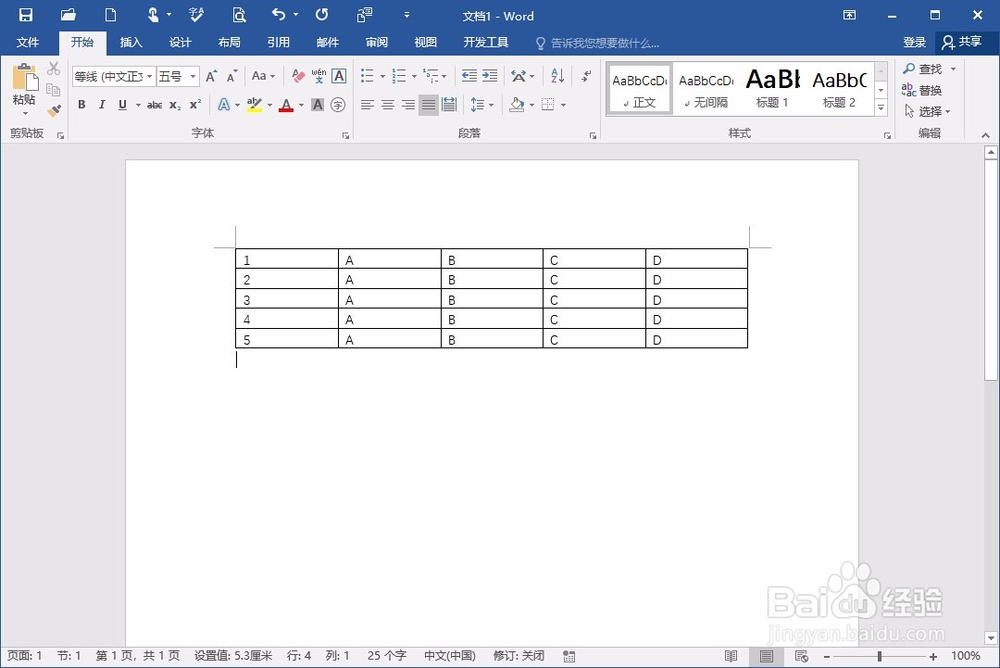The image size is (1000, 668).
Task: Apply yellow text highlight color
Action: 254,105
